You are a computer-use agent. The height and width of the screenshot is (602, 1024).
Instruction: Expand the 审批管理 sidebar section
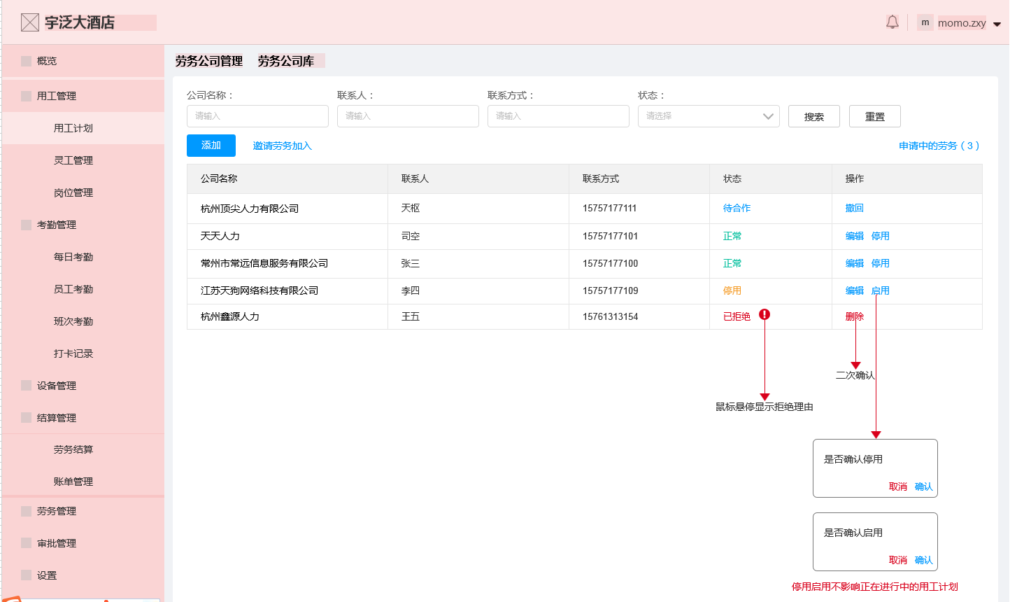coord(56,543)
